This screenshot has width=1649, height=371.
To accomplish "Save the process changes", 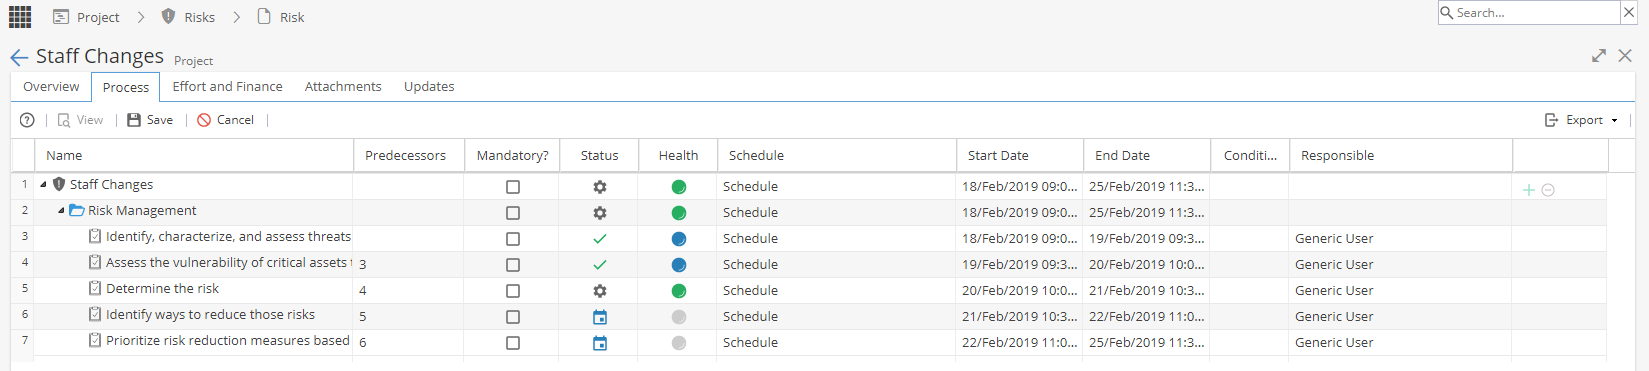I will [150, 120].
